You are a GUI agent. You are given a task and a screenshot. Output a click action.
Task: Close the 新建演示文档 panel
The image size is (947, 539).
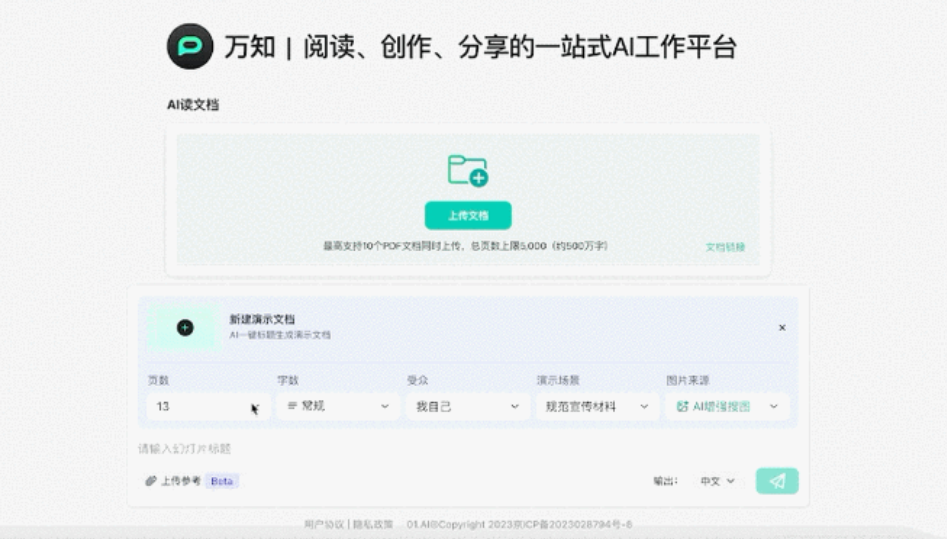[x=782, y=328]
